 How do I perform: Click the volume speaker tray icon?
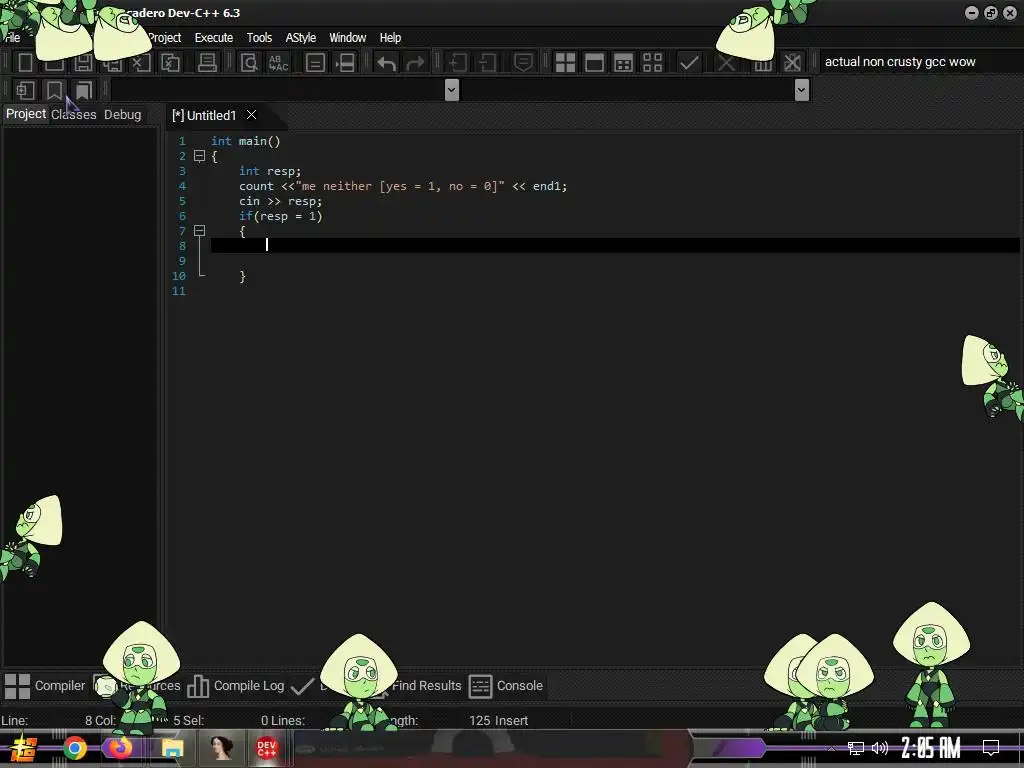(x=880, y=748)
